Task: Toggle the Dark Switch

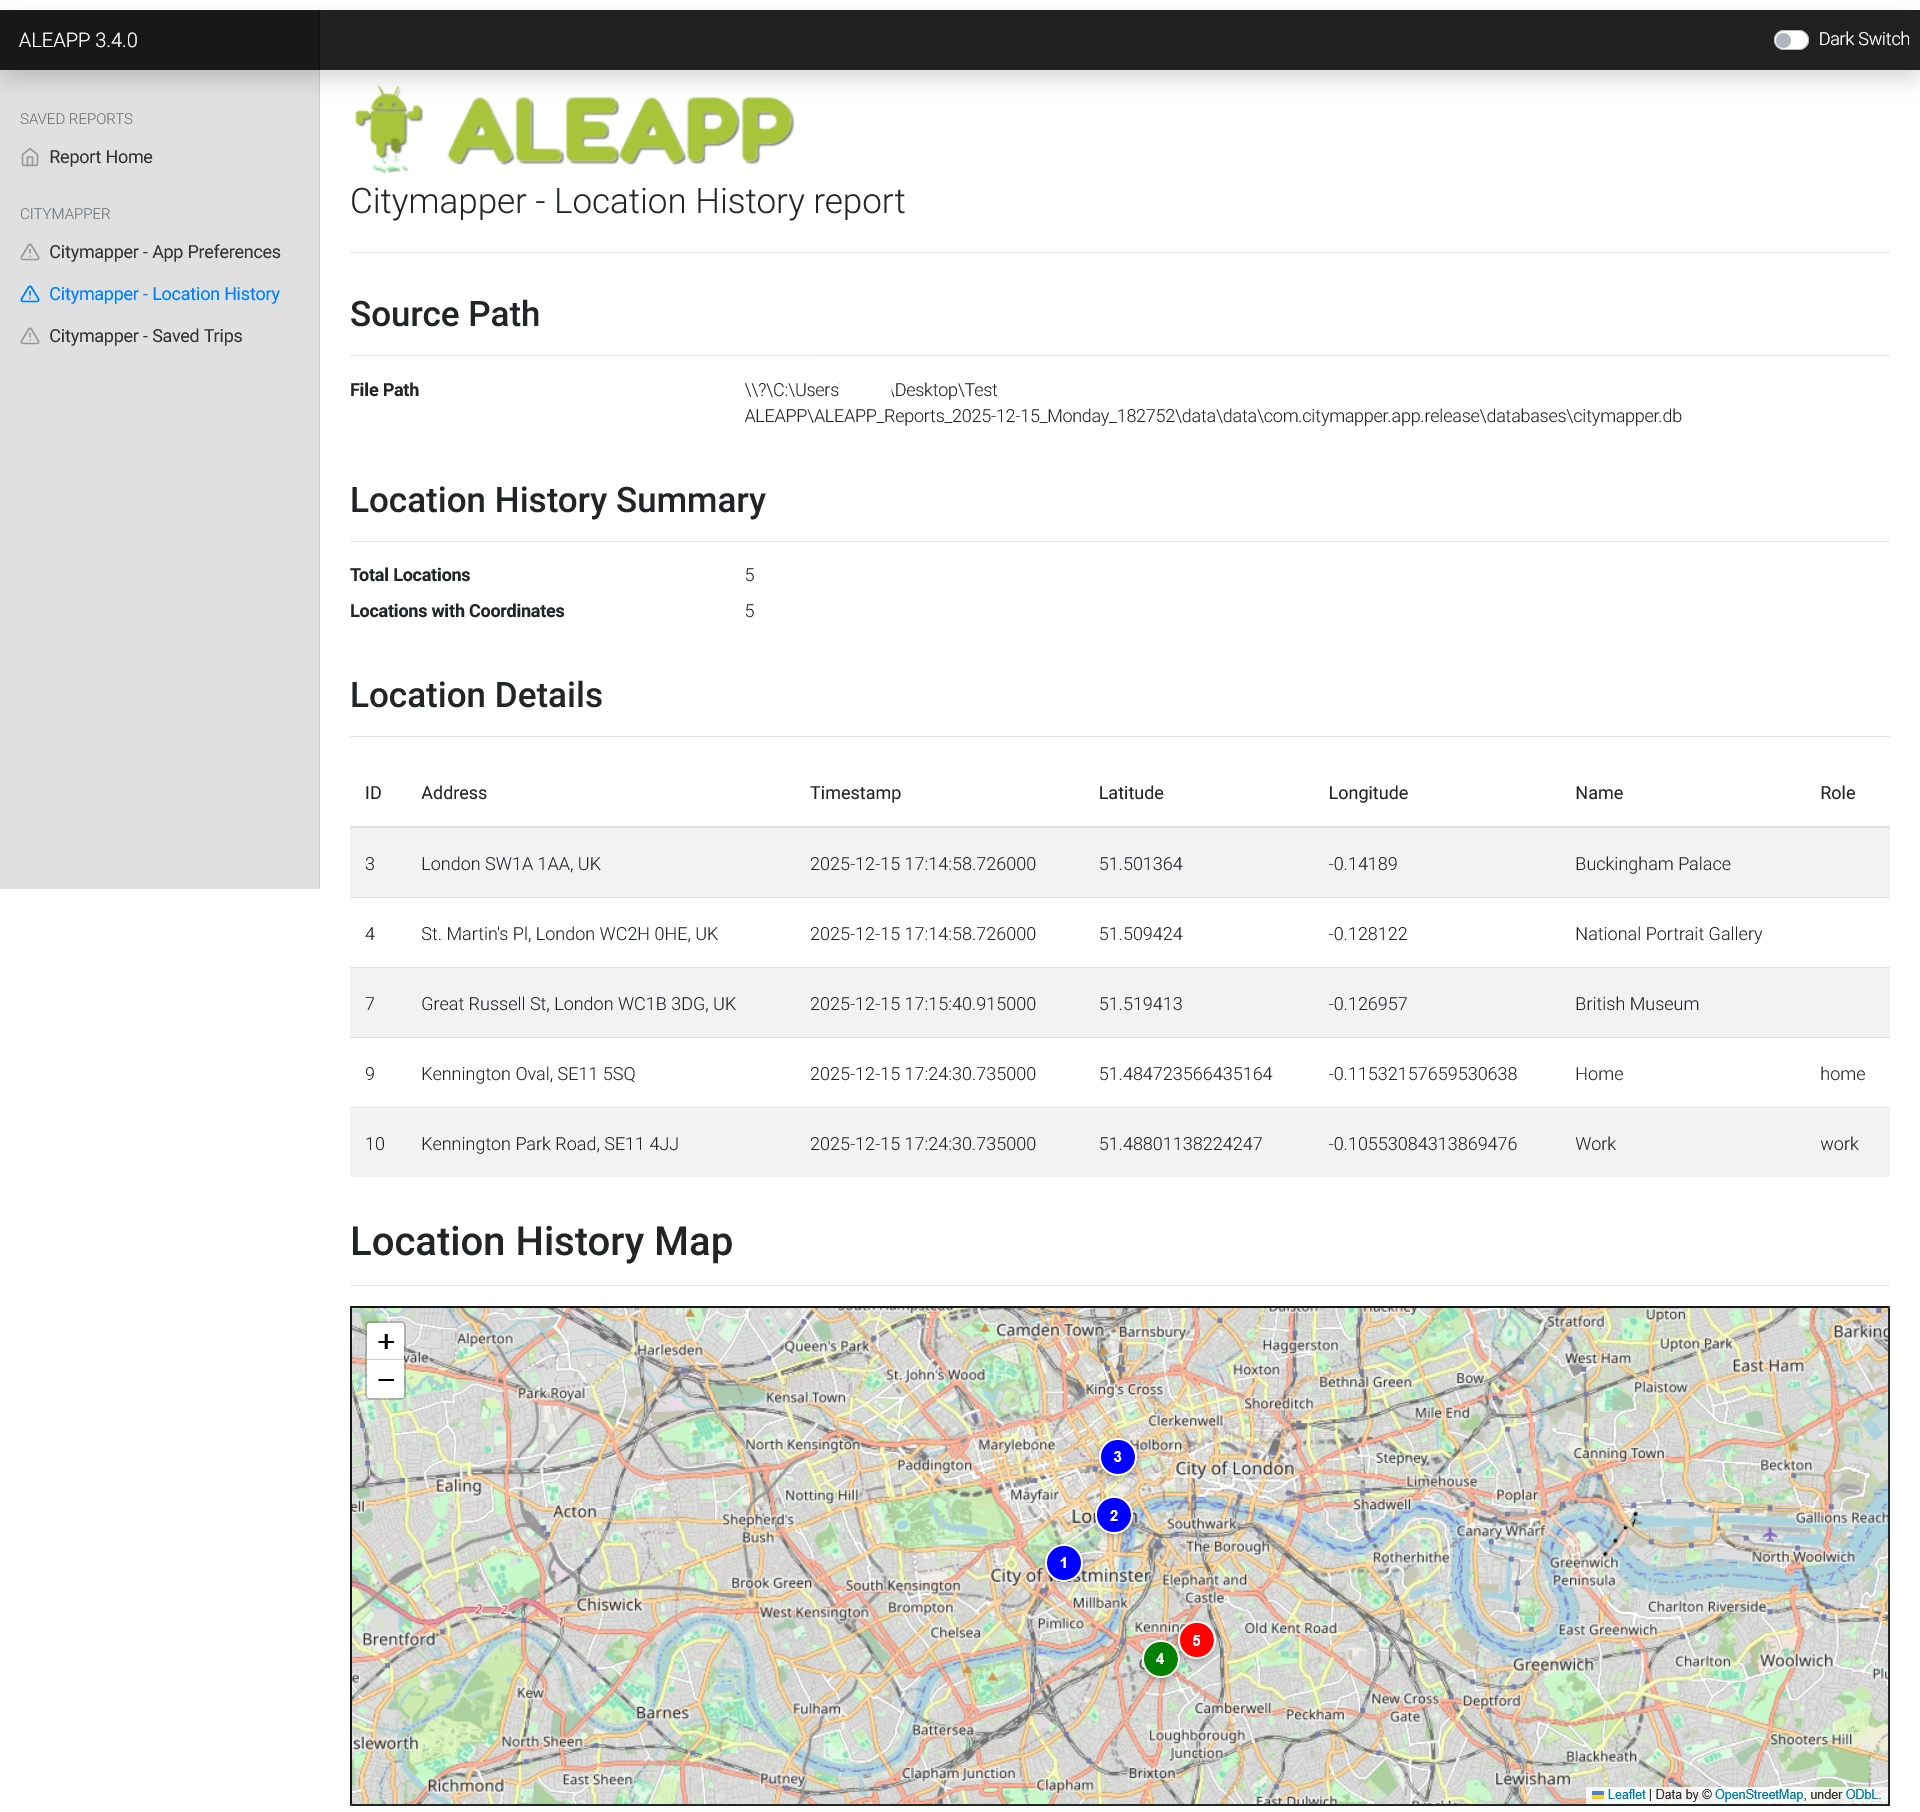Action: 1790,39
